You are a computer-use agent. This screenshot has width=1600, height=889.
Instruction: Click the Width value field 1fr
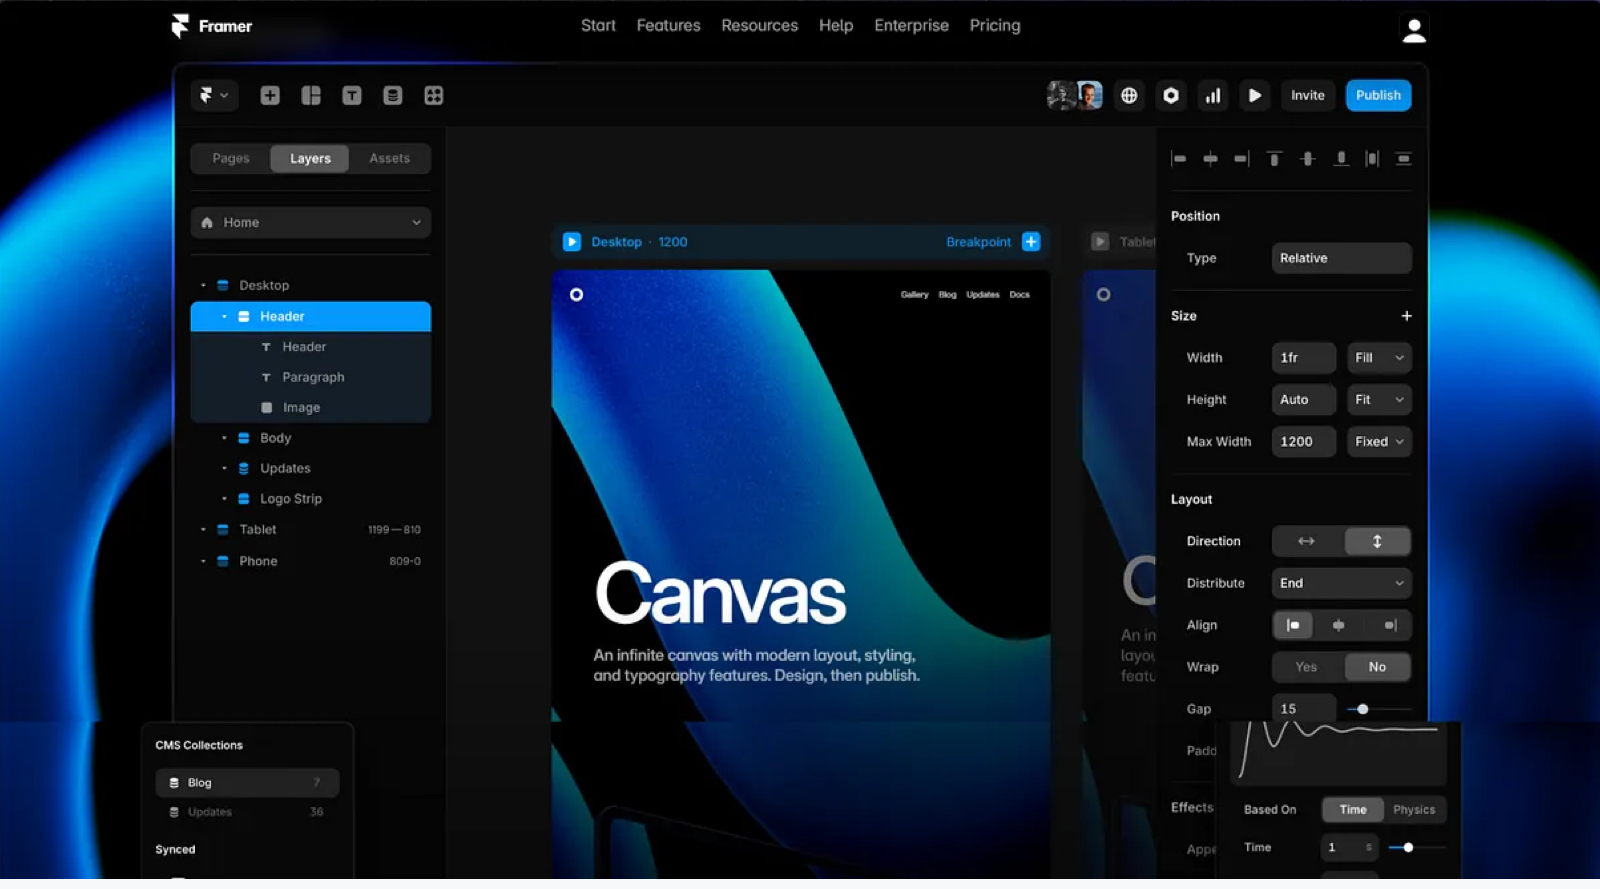point(1303,358)
